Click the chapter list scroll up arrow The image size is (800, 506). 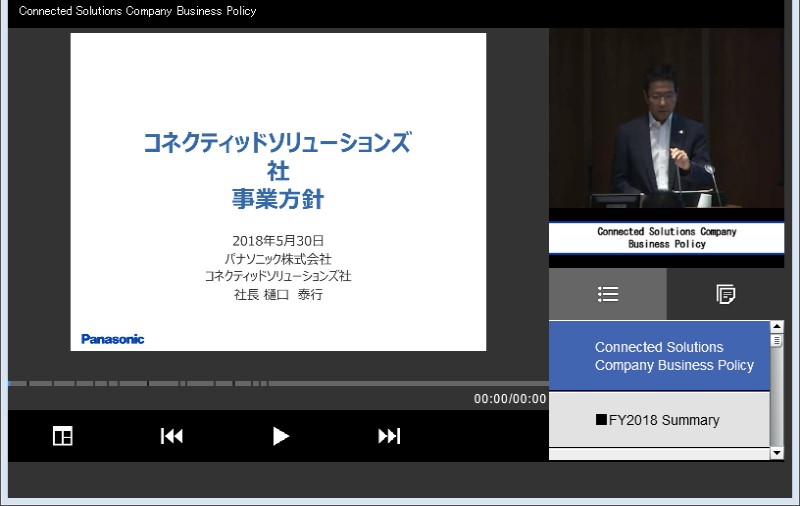tap(777, 326)
